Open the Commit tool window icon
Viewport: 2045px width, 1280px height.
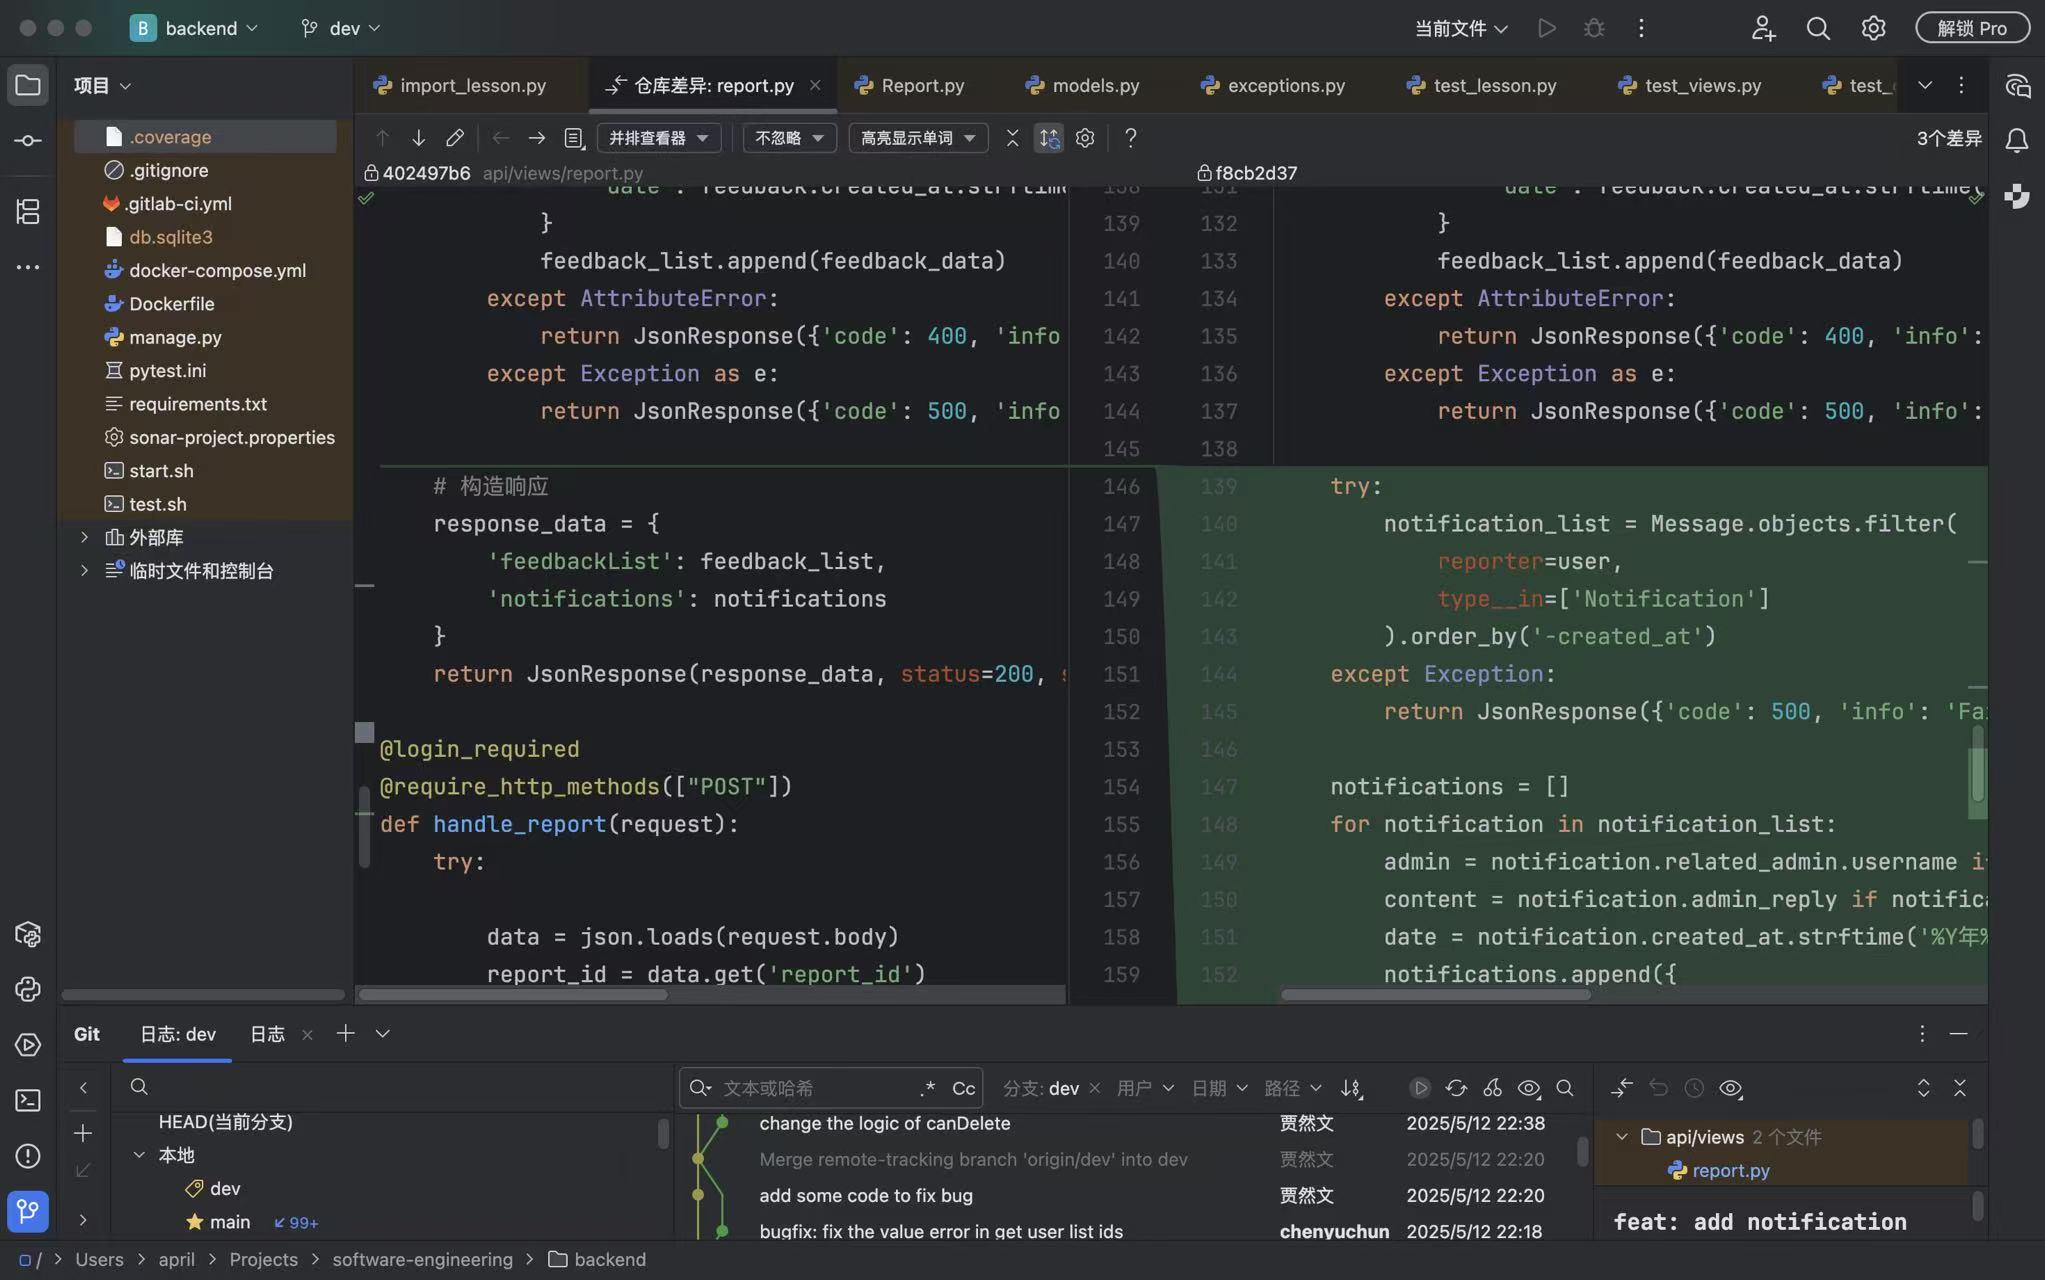28,141
